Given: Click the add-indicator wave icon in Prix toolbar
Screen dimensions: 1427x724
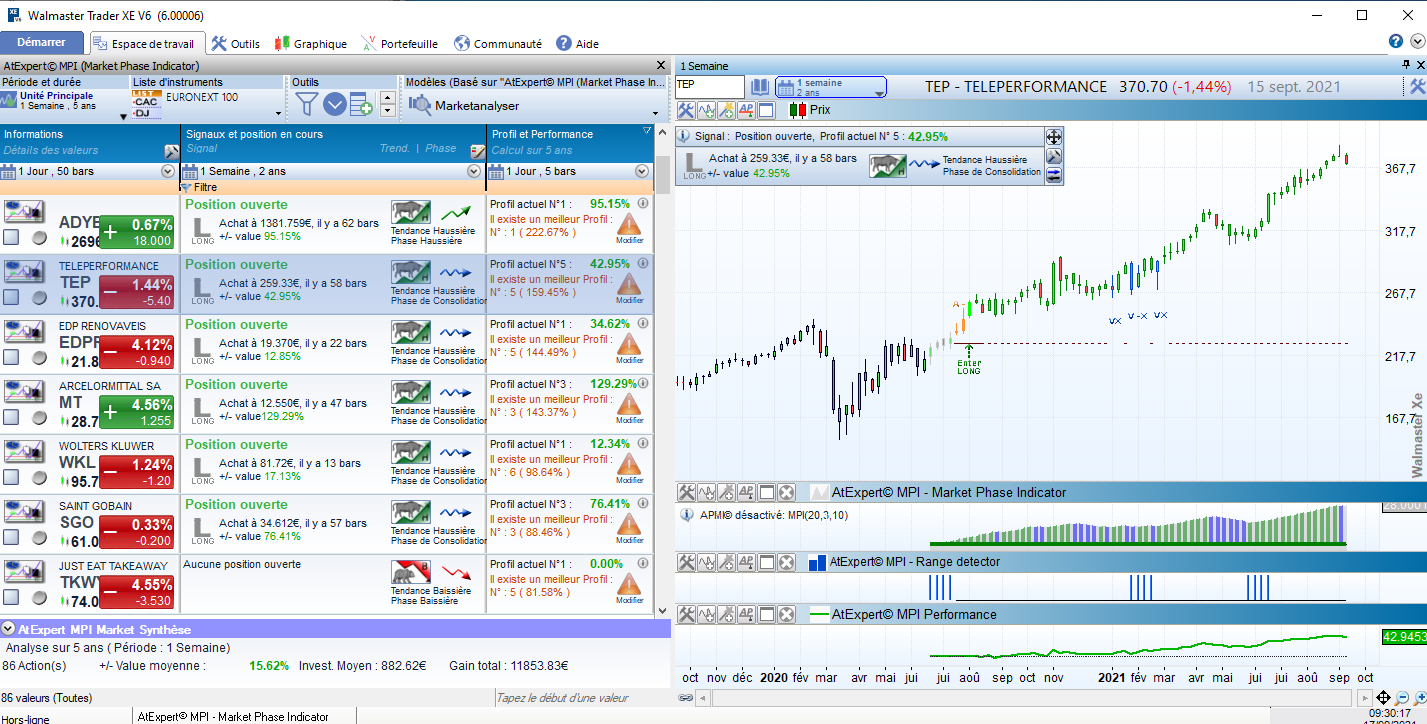Looking at the screenshot, I should coord(706,110).
